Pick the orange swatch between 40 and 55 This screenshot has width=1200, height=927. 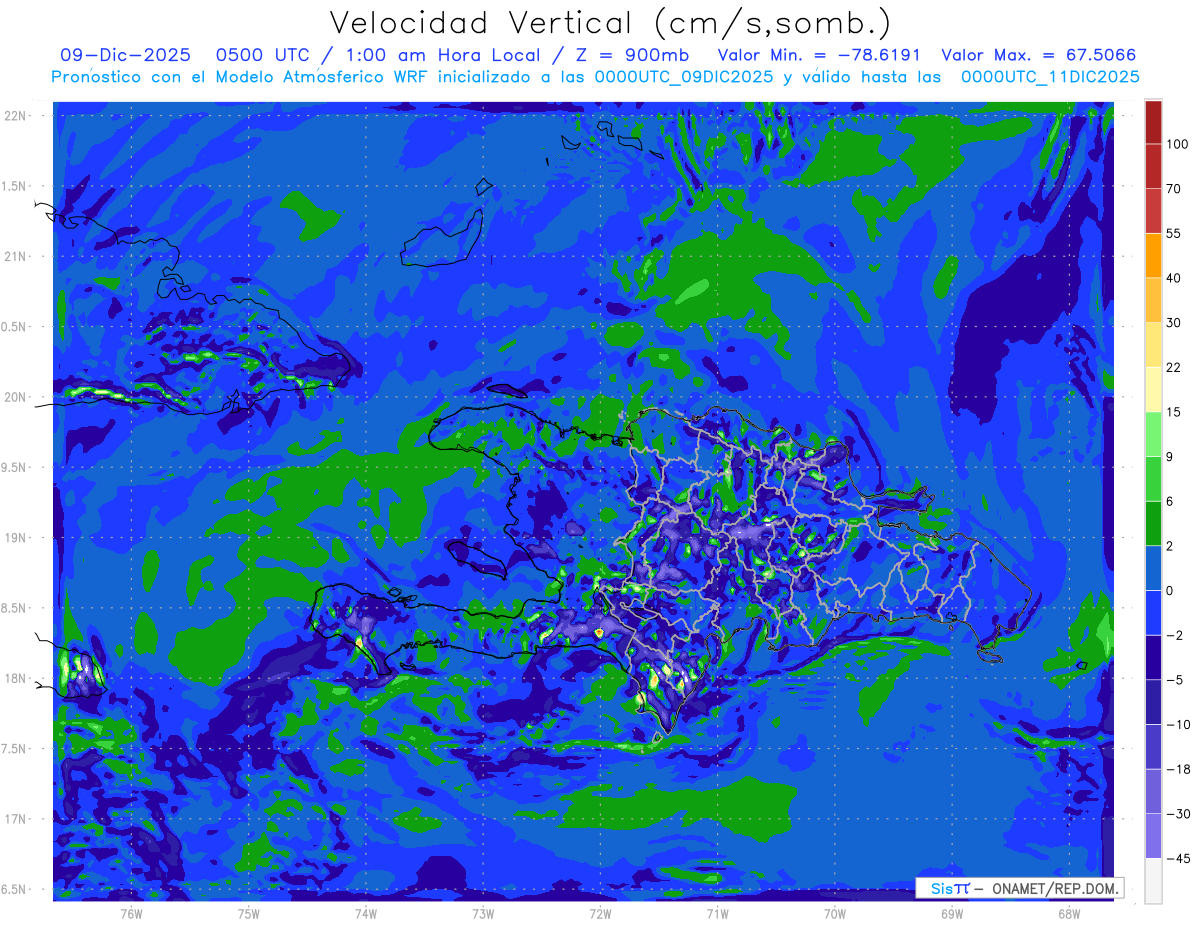[1153, 255]
